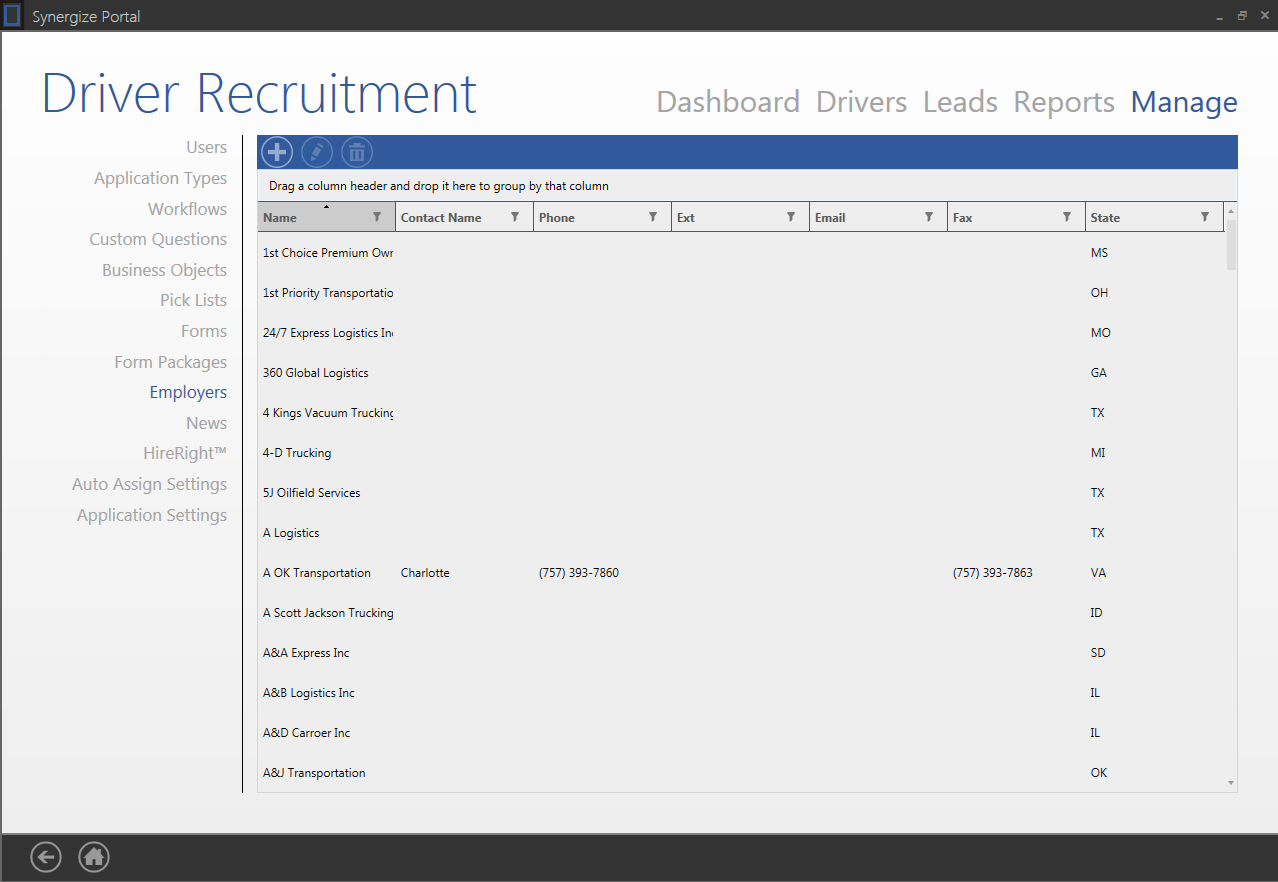Click the scrollbar down arrow in grid
The height and width of the screenshot is (882, 1278).
click(1231, 783)
